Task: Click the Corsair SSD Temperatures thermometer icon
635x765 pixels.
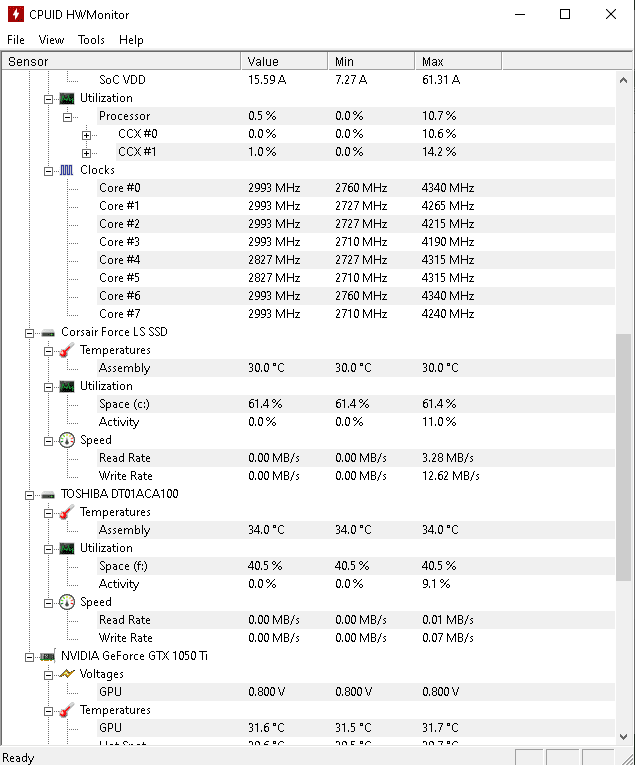Action: pos(67,350)
